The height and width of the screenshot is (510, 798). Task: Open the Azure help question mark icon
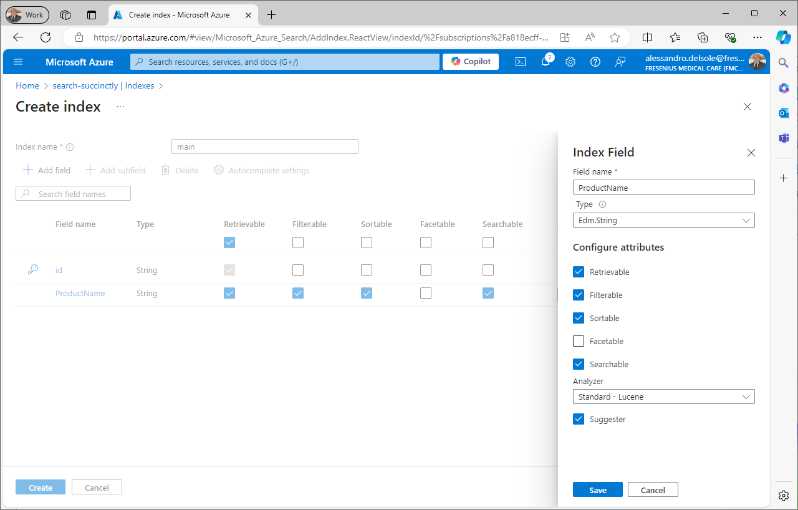(x=595, y=62)
